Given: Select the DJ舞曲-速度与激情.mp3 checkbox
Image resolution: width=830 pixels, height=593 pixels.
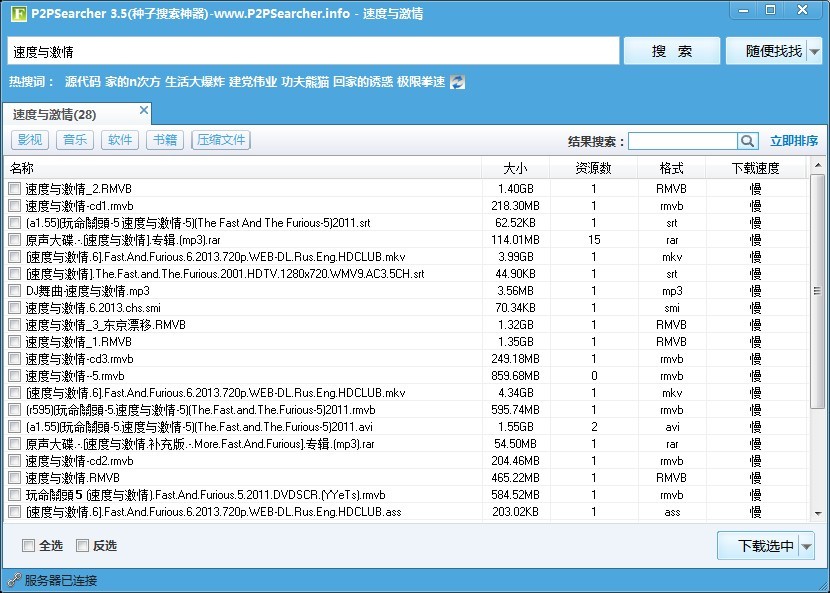Looking at the screenshot, I should 14,291.
